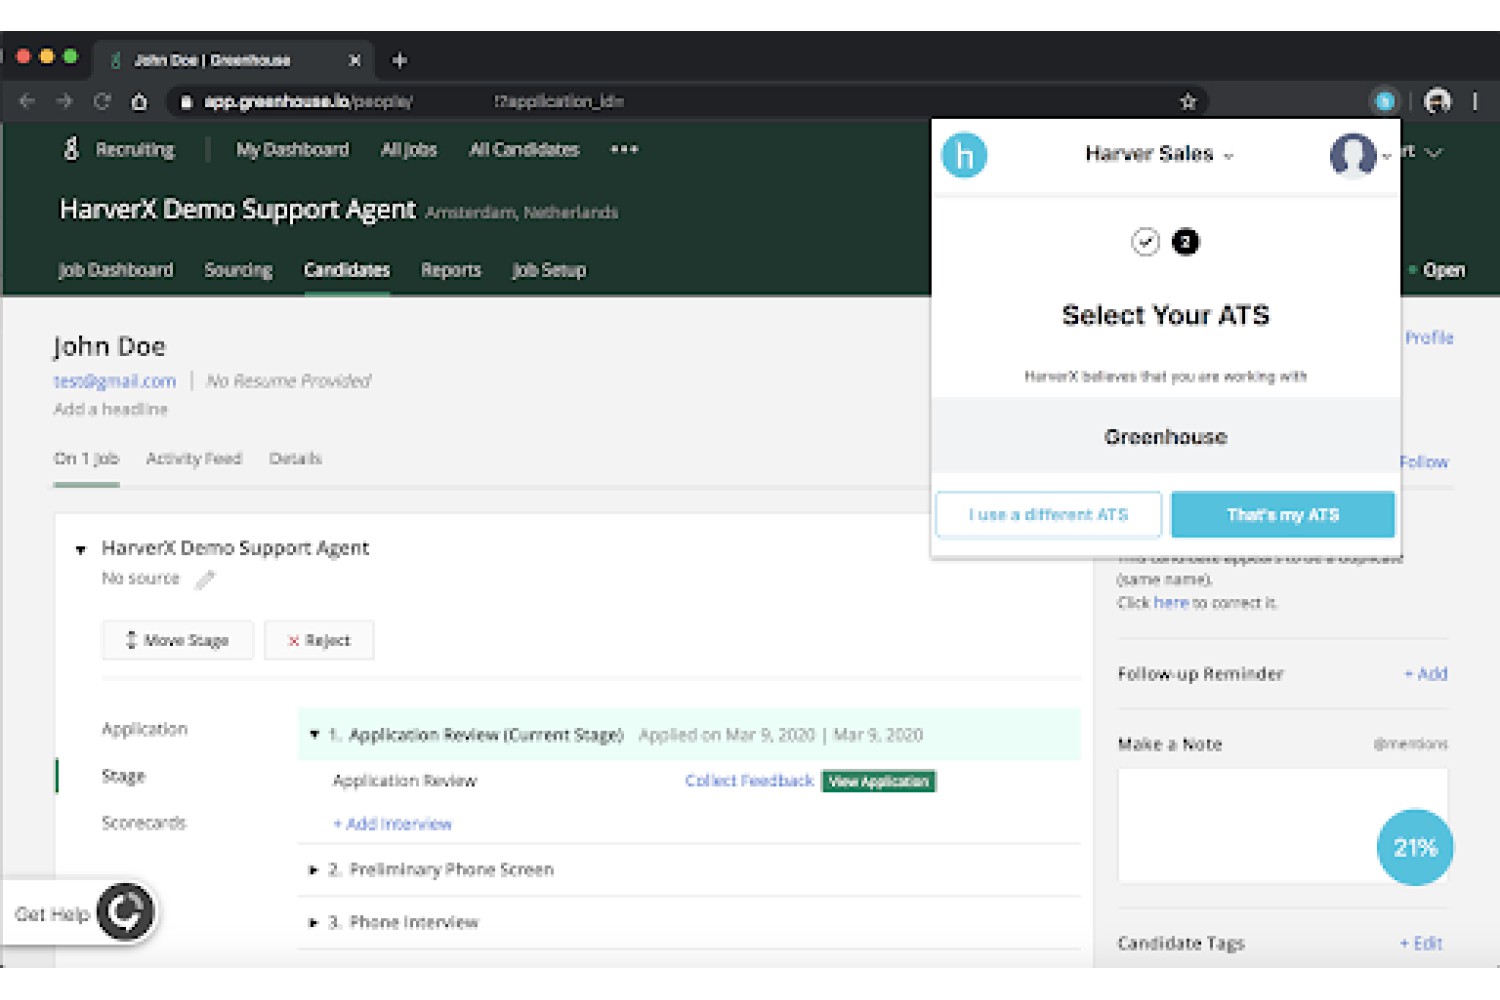1500x1000 pixels.
Task: Click the Harver h logo in popup
Action: (964, 155)
